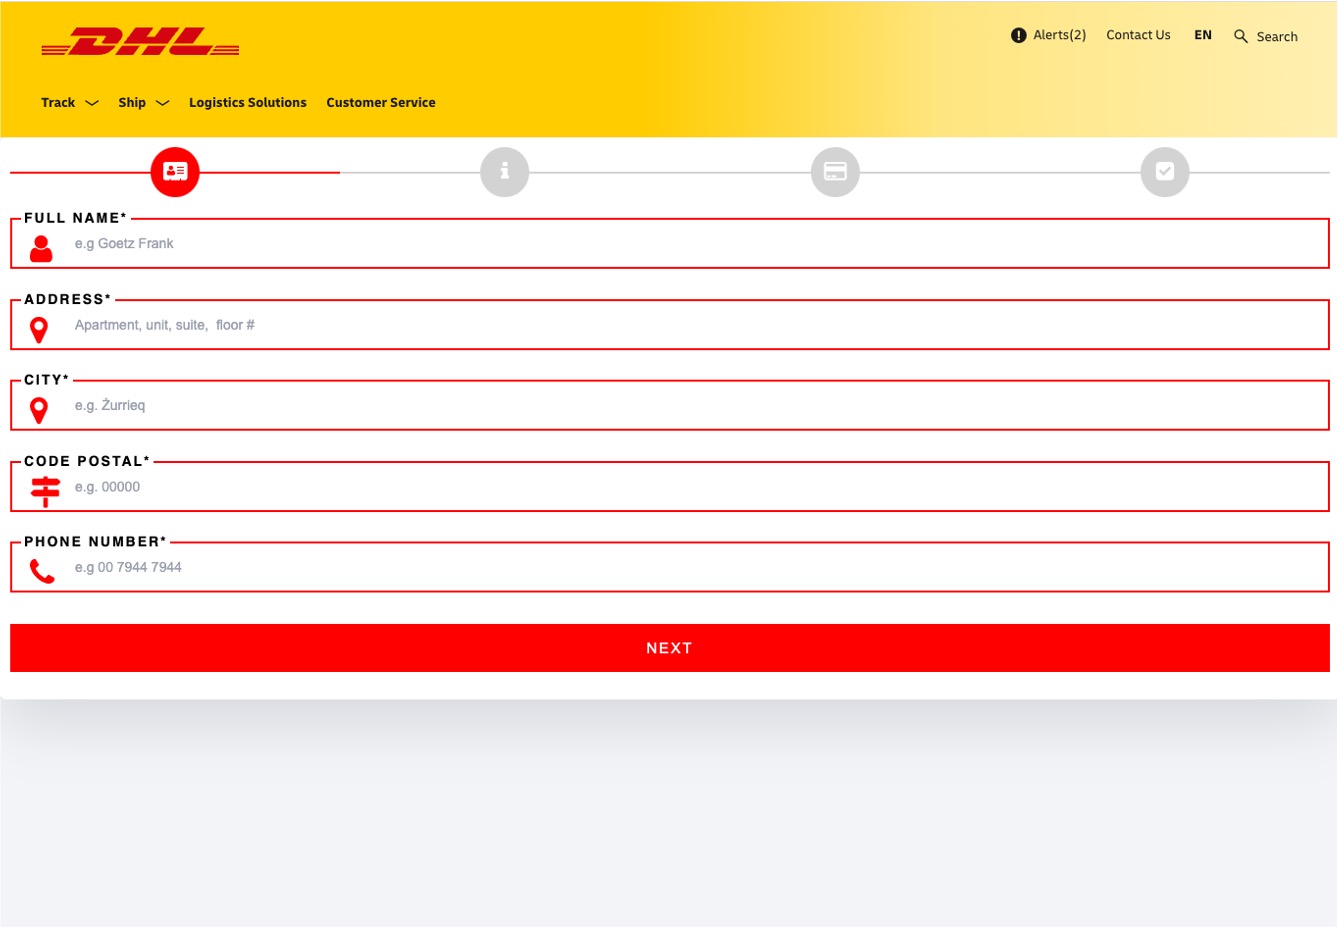The width and height of the screenshot is (1338, 928).
Task: Click the payment card step icon
Action: pyautogui.click(x=834, y=171)
